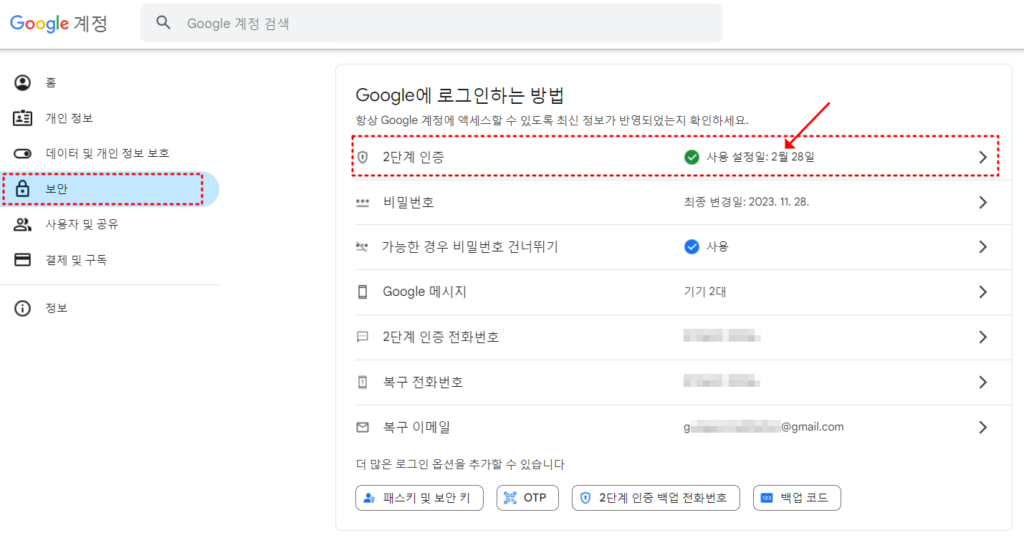The width and height of the screenshot is (1024, 543).
Task: Open 사용자 및 공유 section
Action: [110, 224]
